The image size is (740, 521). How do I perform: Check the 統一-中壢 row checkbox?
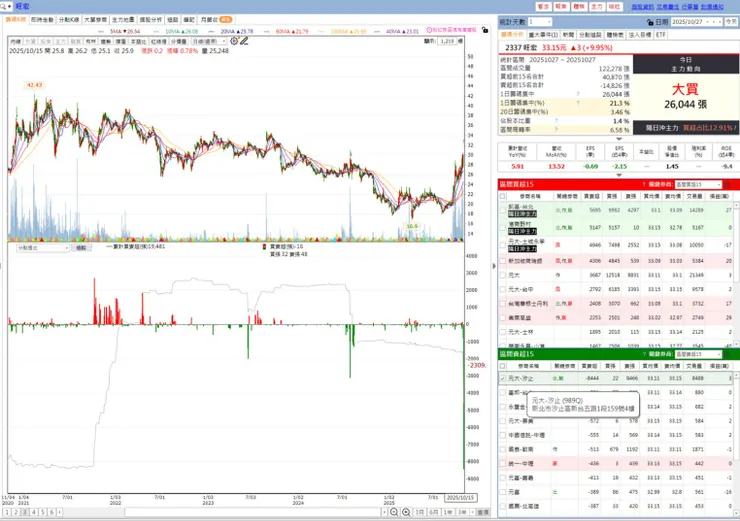point(503,463)
